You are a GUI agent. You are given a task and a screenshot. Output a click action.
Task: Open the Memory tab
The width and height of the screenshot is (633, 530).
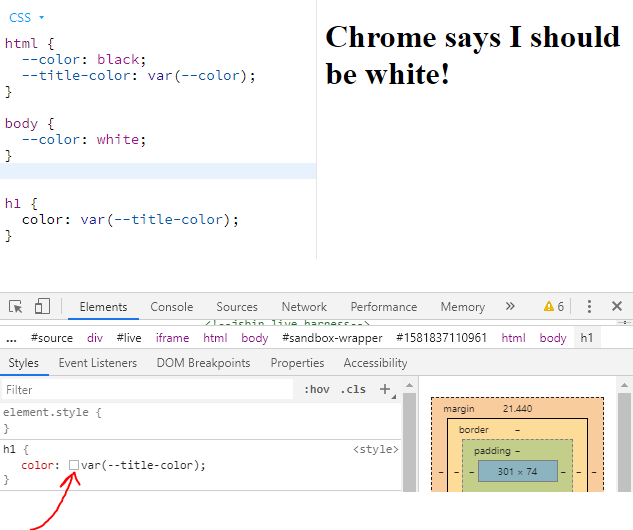pyautogui.click(x=463, y=307)
